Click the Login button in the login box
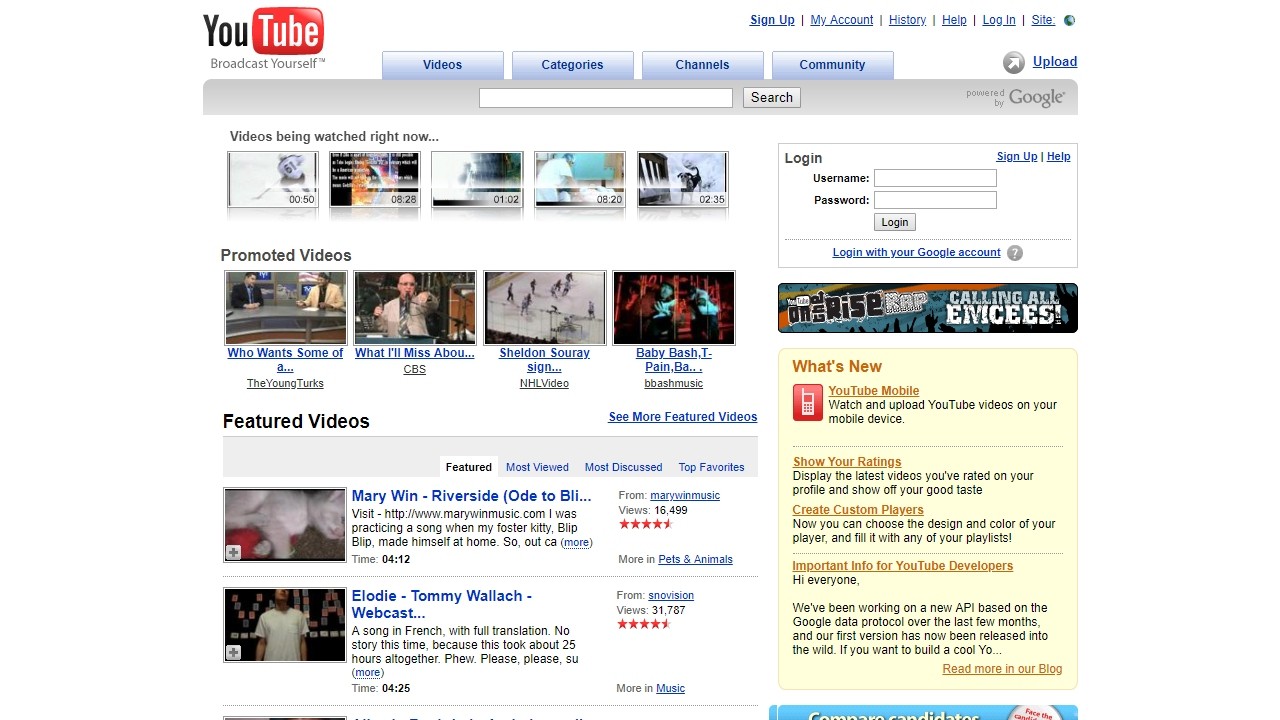 tap(895, 222)
